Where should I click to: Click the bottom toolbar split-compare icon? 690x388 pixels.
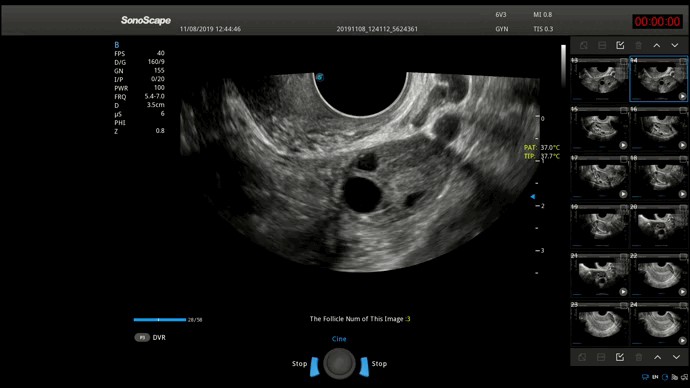pos(601,357)
